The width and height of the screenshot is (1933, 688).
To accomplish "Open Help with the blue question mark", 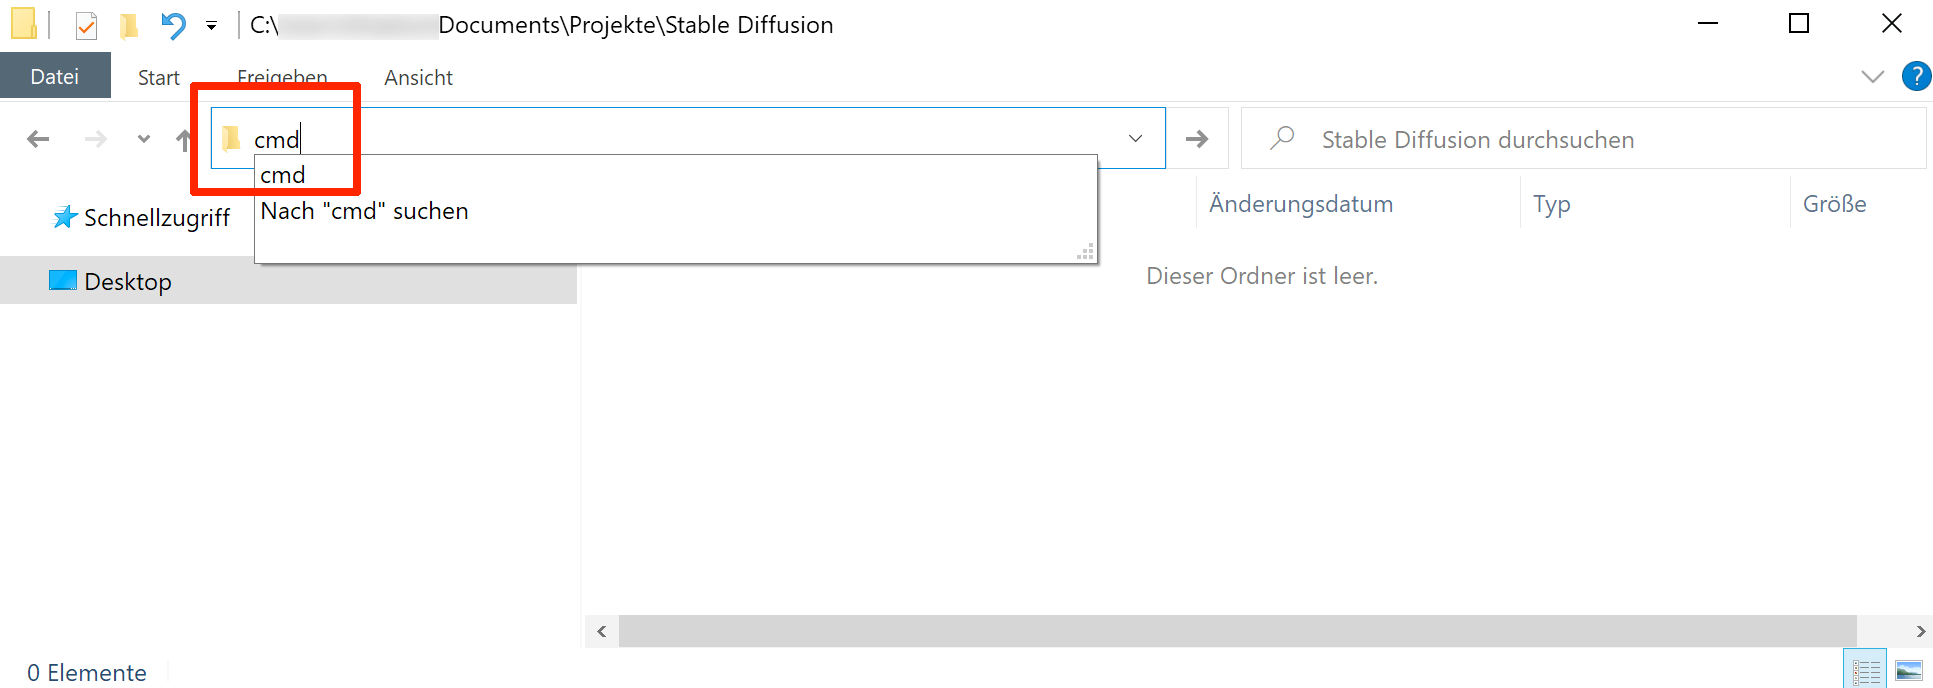I will [x=1916, y=76].
